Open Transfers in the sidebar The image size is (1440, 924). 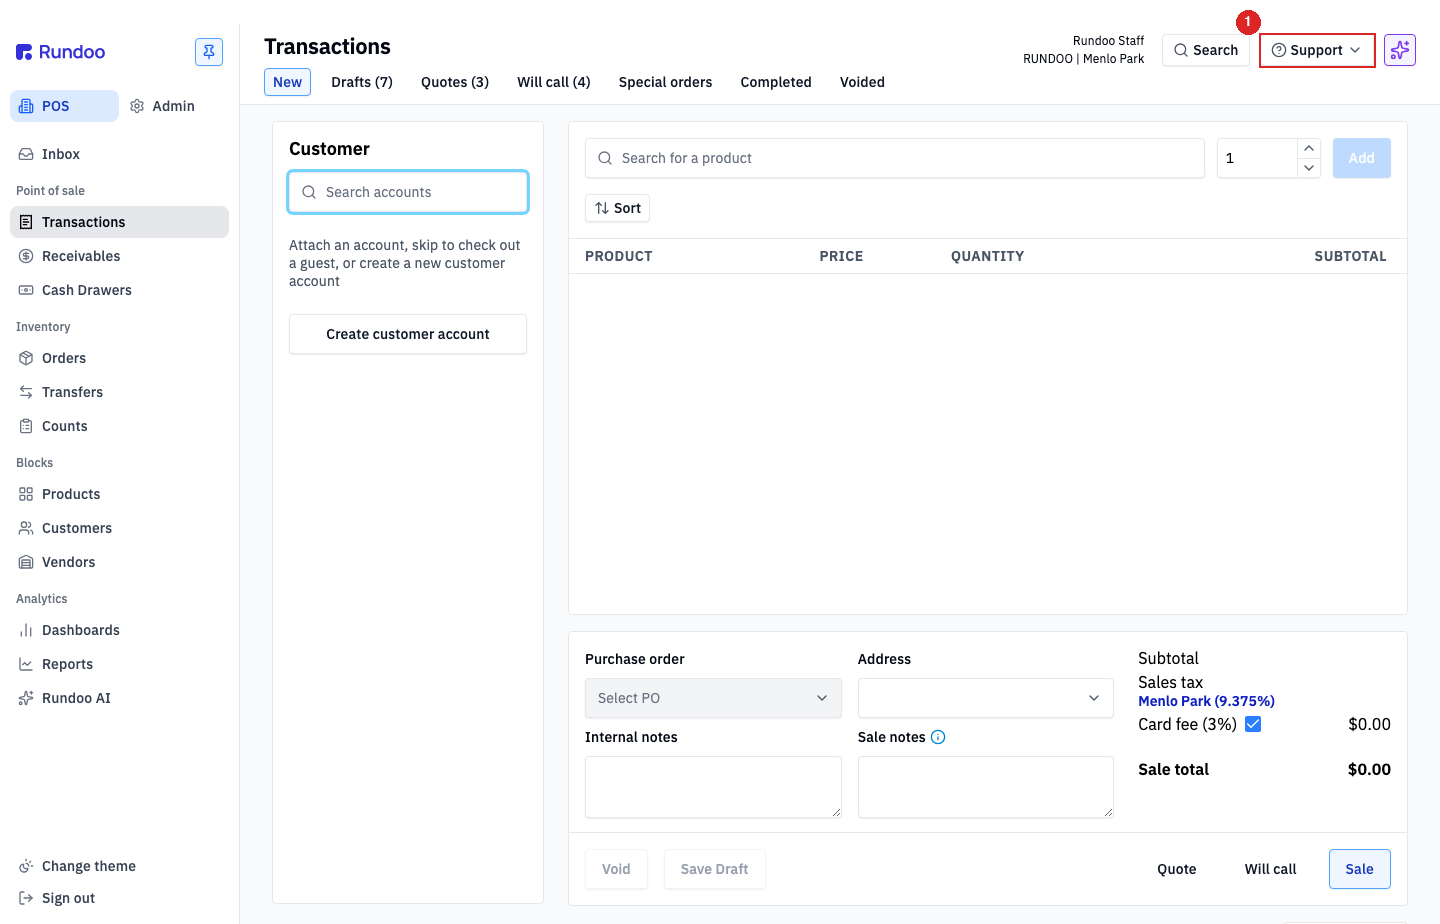click(x=119, y=392)
